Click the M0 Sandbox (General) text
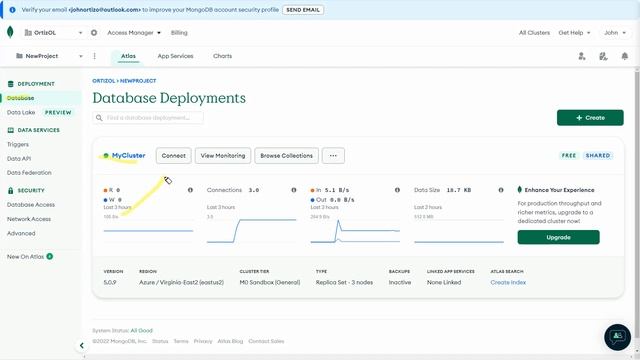Screen dimensions: 640x360 tap(270, 282)
